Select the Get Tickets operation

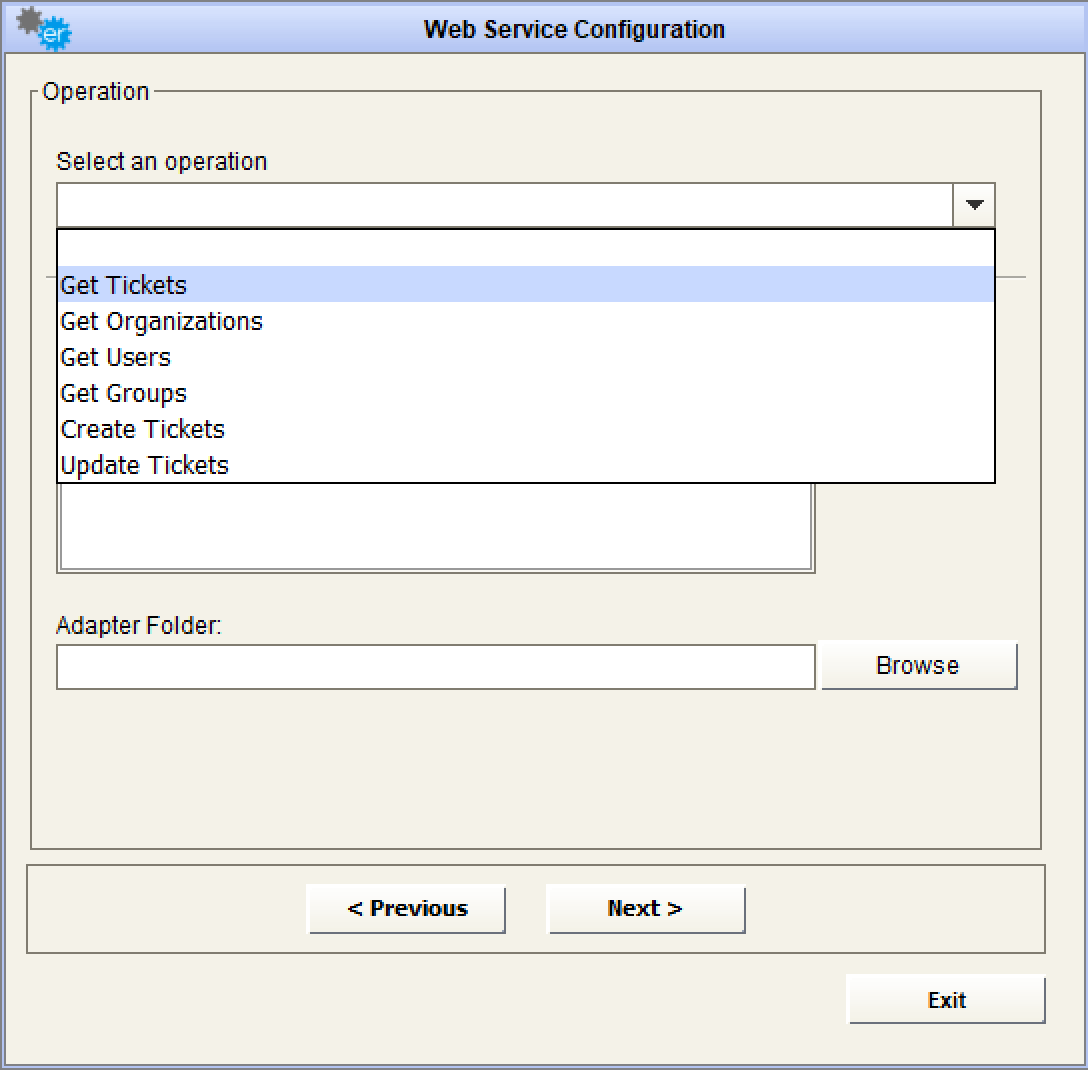(x=124, y=285)
